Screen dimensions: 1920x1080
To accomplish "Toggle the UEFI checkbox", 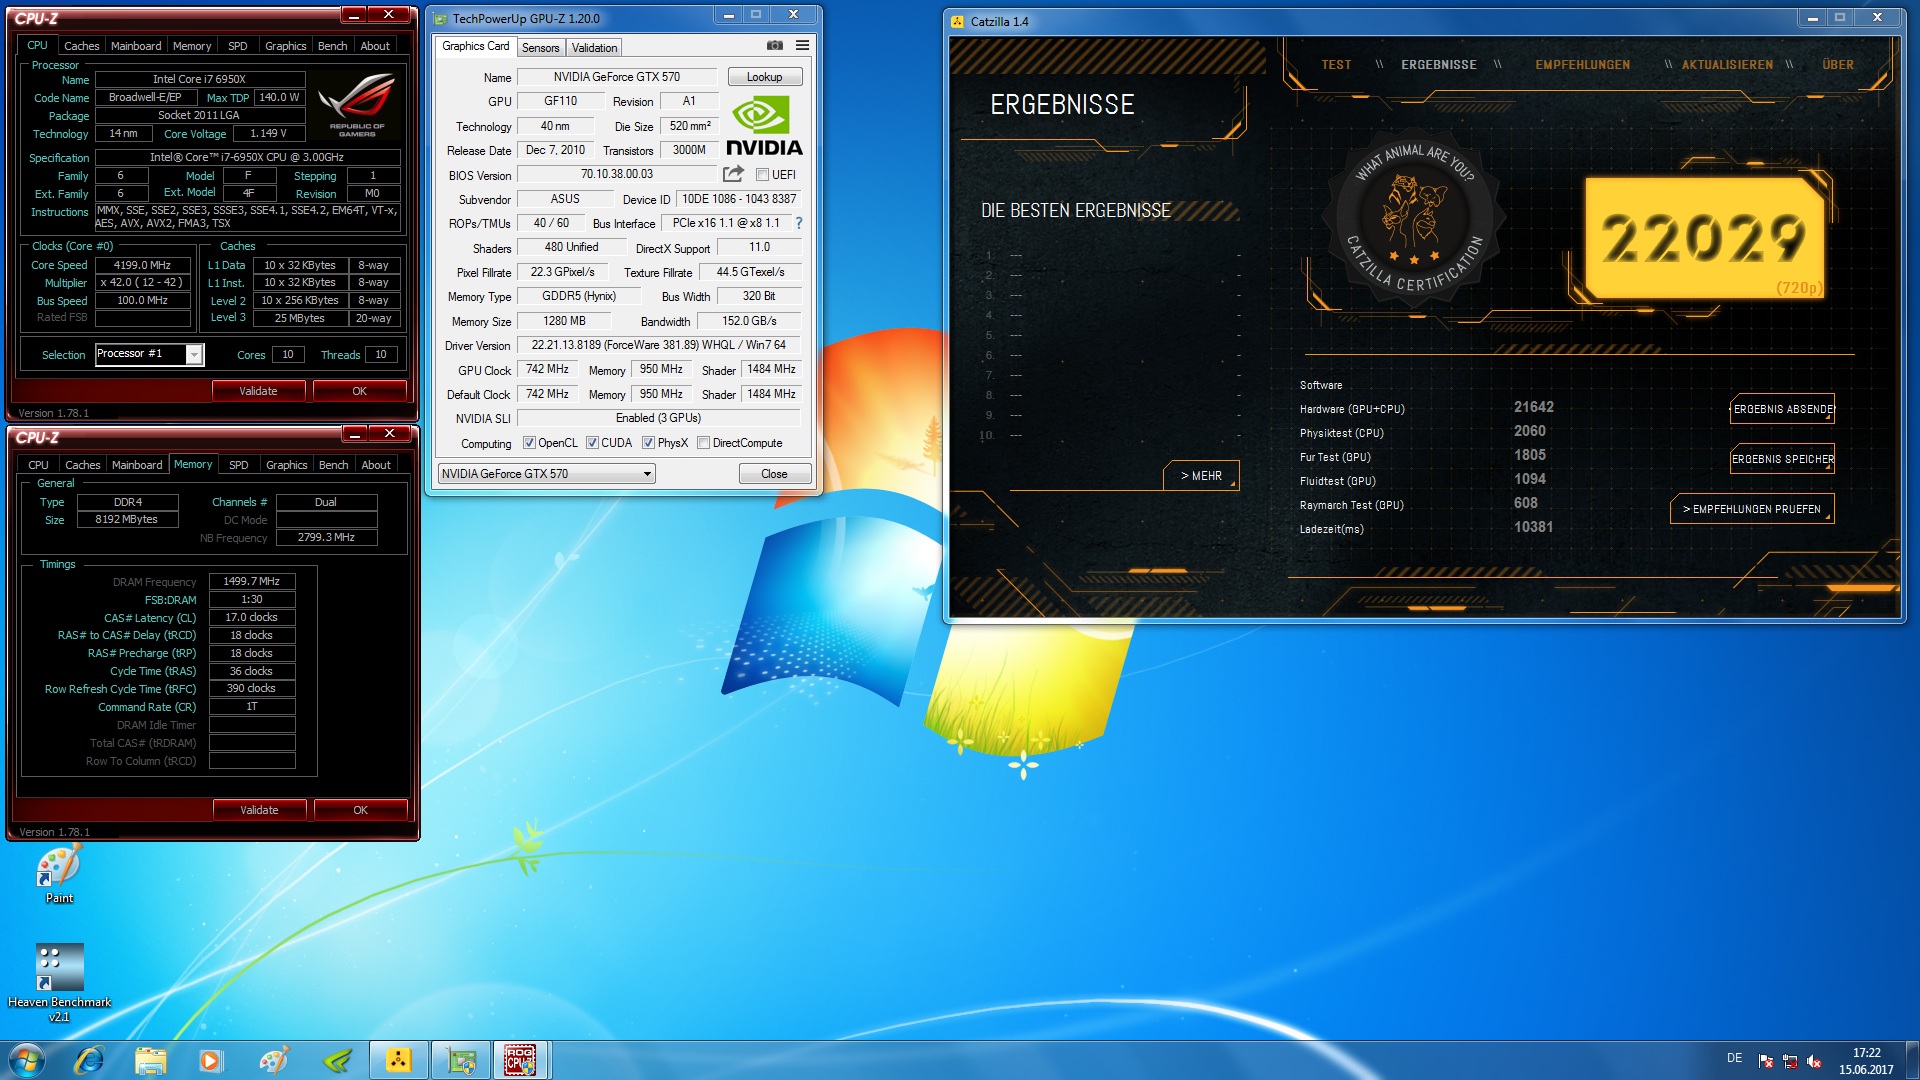I will click(x=762, y=175).
